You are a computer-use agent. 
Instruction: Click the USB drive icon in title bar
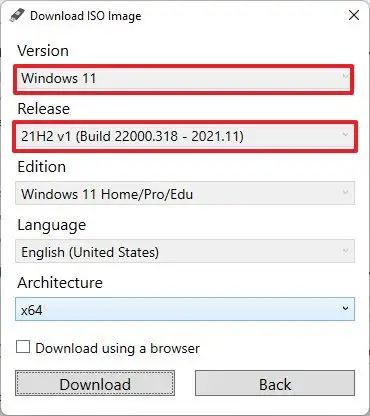[x=17, y=15]
